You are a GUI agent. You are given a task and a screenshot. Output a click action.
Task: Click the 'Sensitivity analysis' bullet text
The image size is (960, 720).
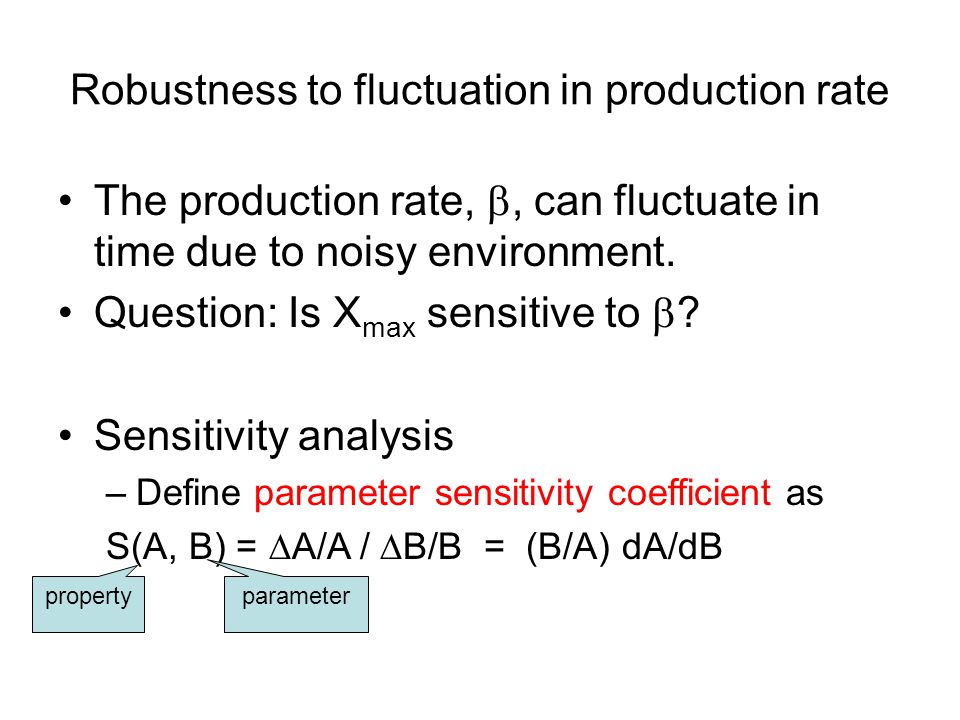click(x=274, y=438)
